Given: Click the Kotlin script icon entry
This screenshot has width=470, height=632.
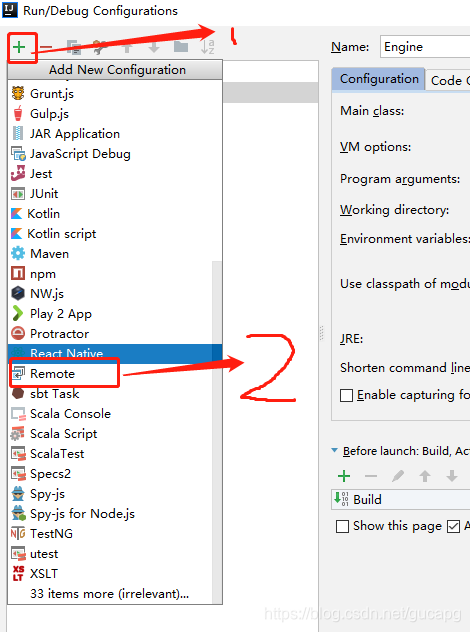Looking at the screenshot, I should pyautogui.click(x=17, y=234).
